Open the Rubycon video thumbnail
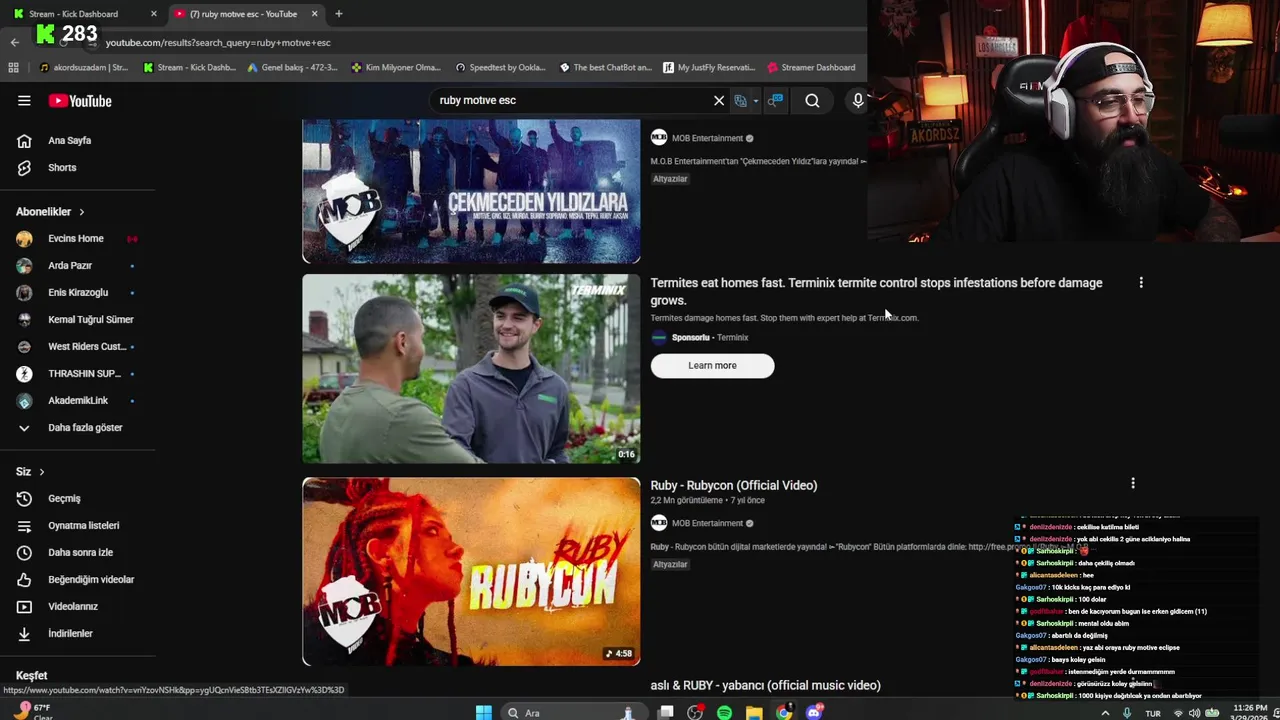Image resolution: width=1280 pixels, height=720 pixels. 471,572
